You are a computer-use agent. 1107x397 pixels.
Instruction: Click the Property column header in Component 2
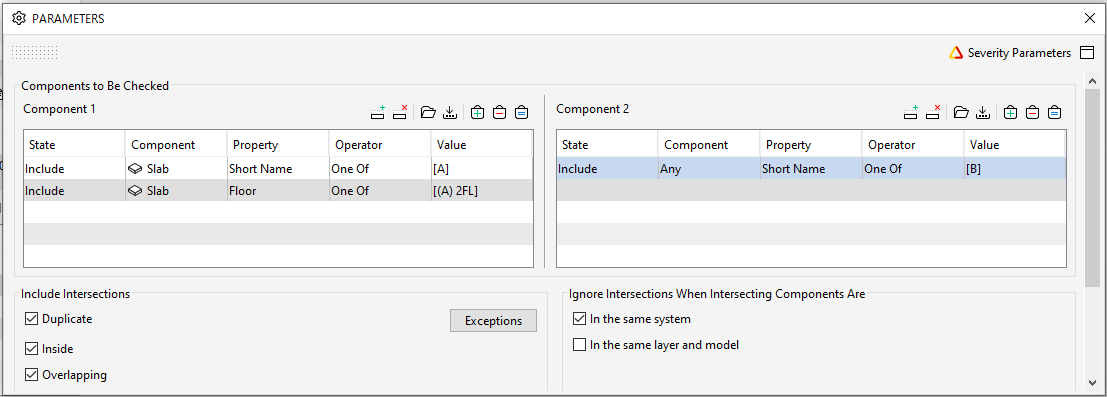(811, 144)
